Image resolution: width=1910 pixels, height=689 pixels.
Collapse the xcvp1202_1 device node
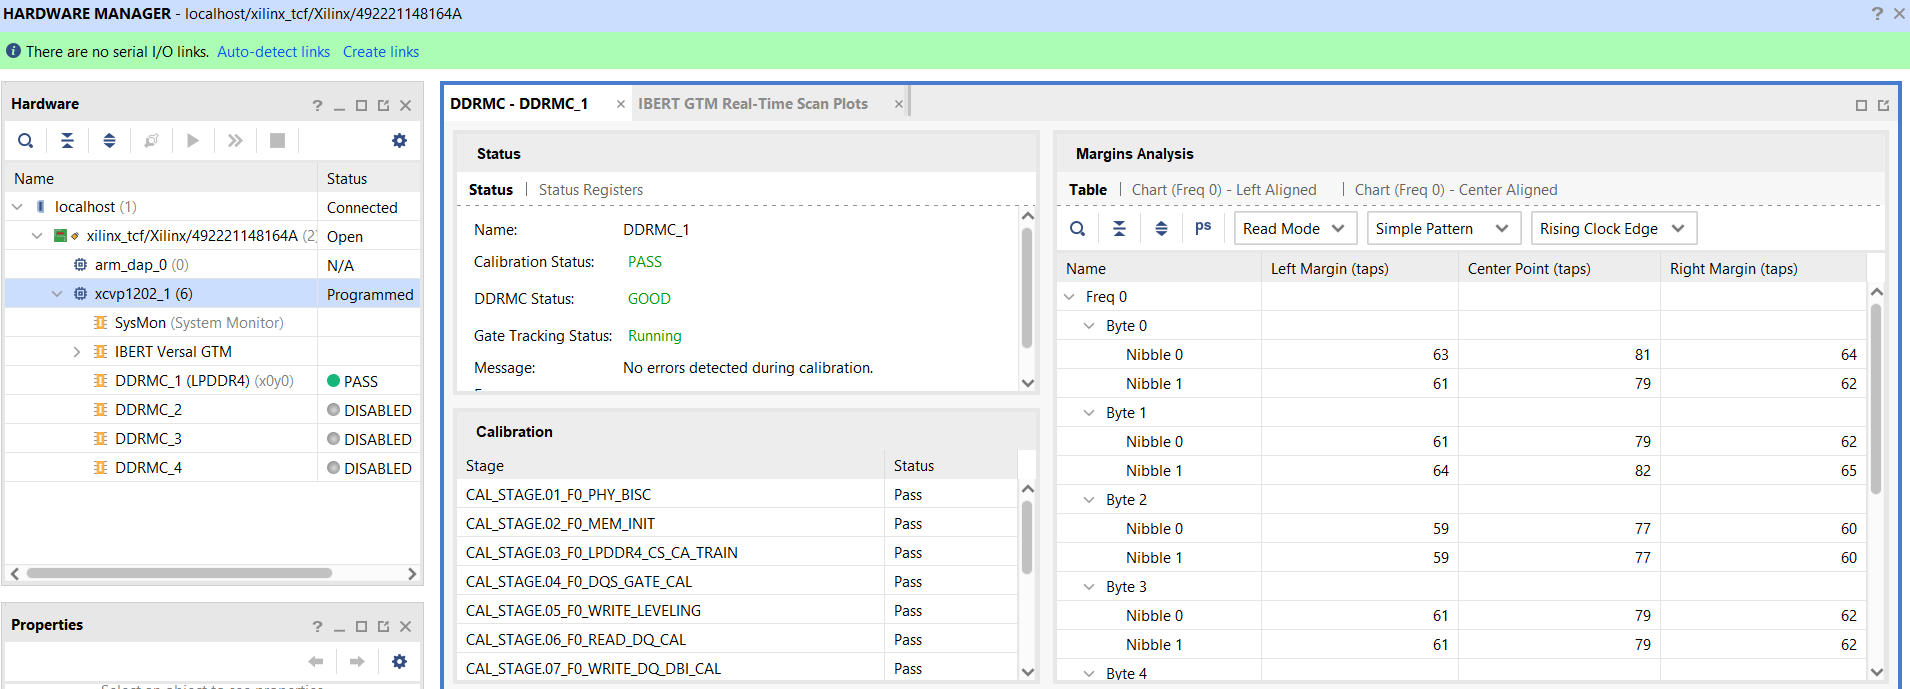coord(57,294)
